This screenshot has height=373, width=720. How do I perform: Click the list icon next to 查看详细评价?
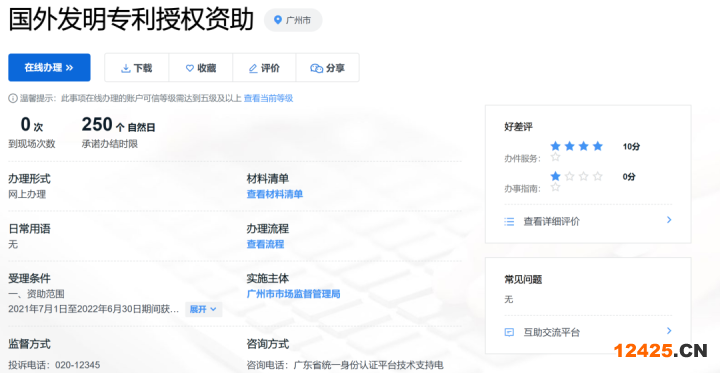click(x=509, y=222)
